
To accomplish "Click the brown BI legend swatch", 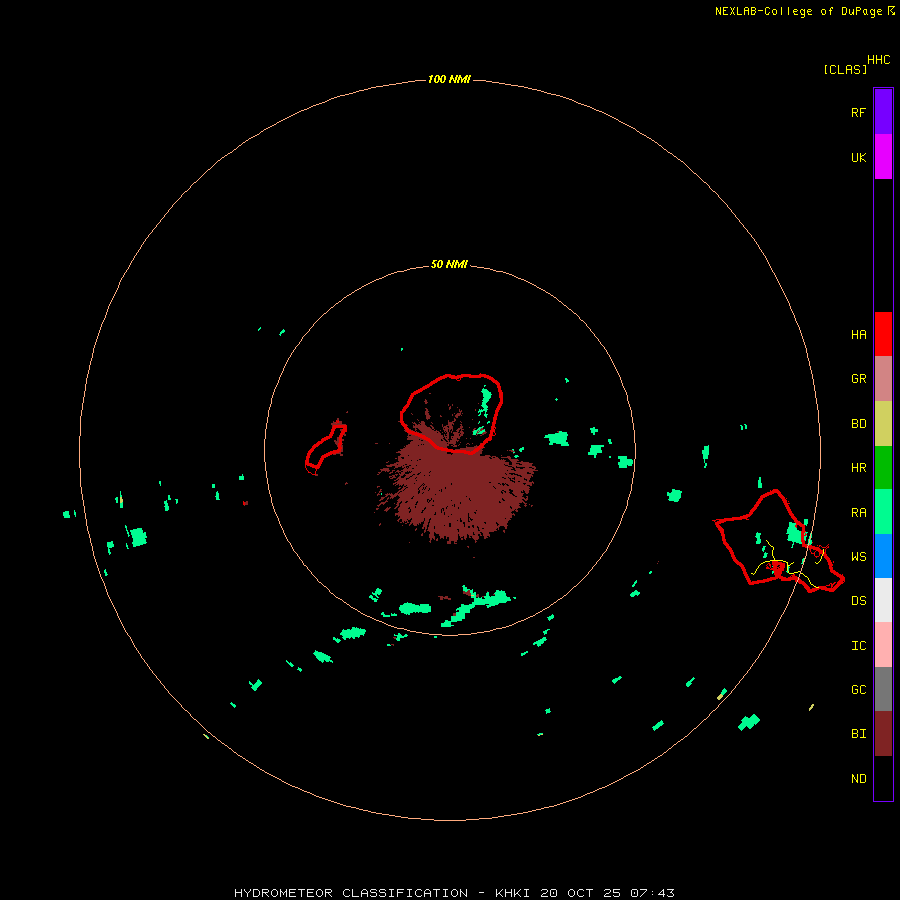I will 883,734.
